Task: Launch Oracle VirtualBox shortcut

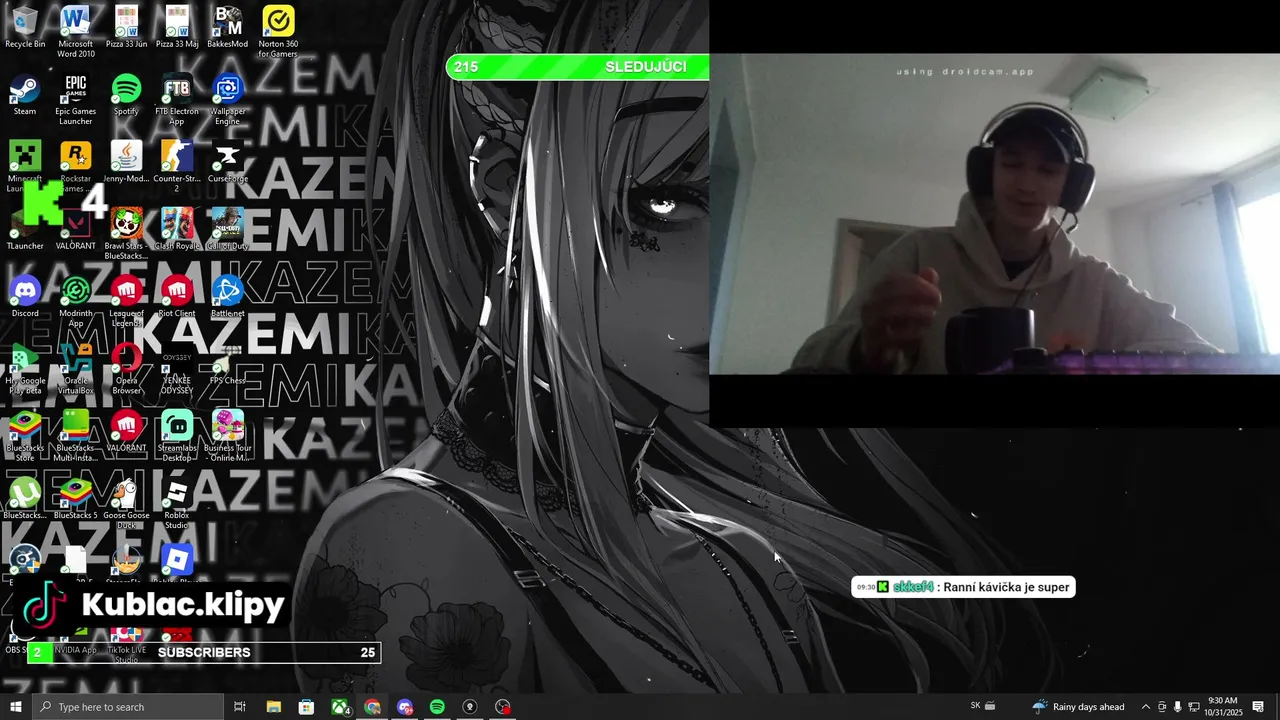Action: click(76, 368)
